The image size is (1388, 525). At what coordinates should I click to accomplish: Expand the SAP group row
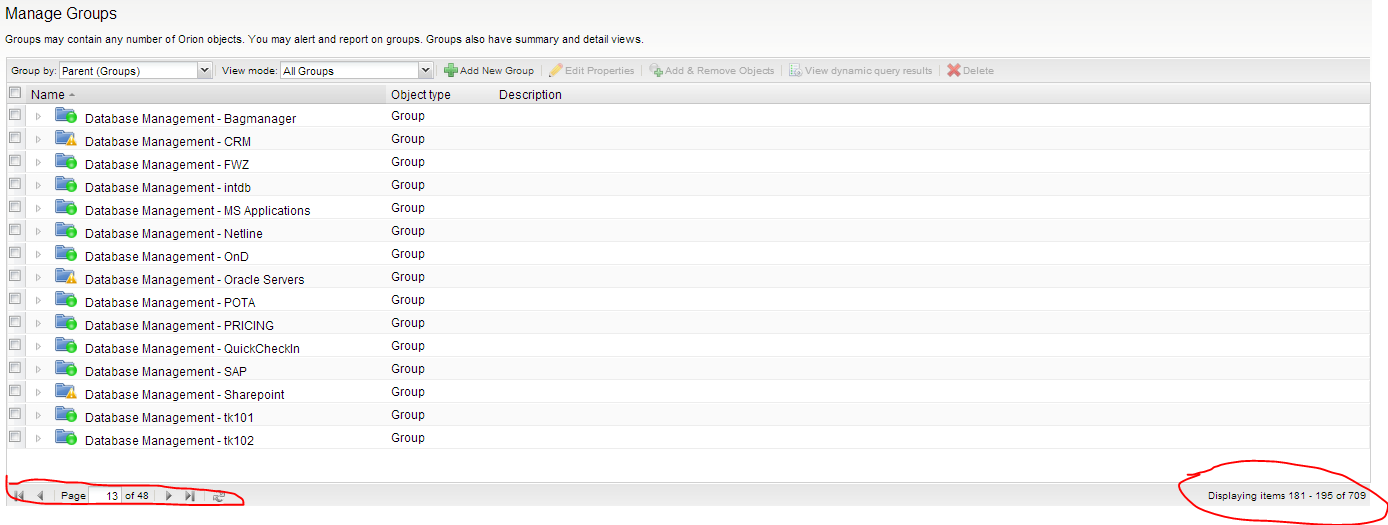click(x=39, y=370)
